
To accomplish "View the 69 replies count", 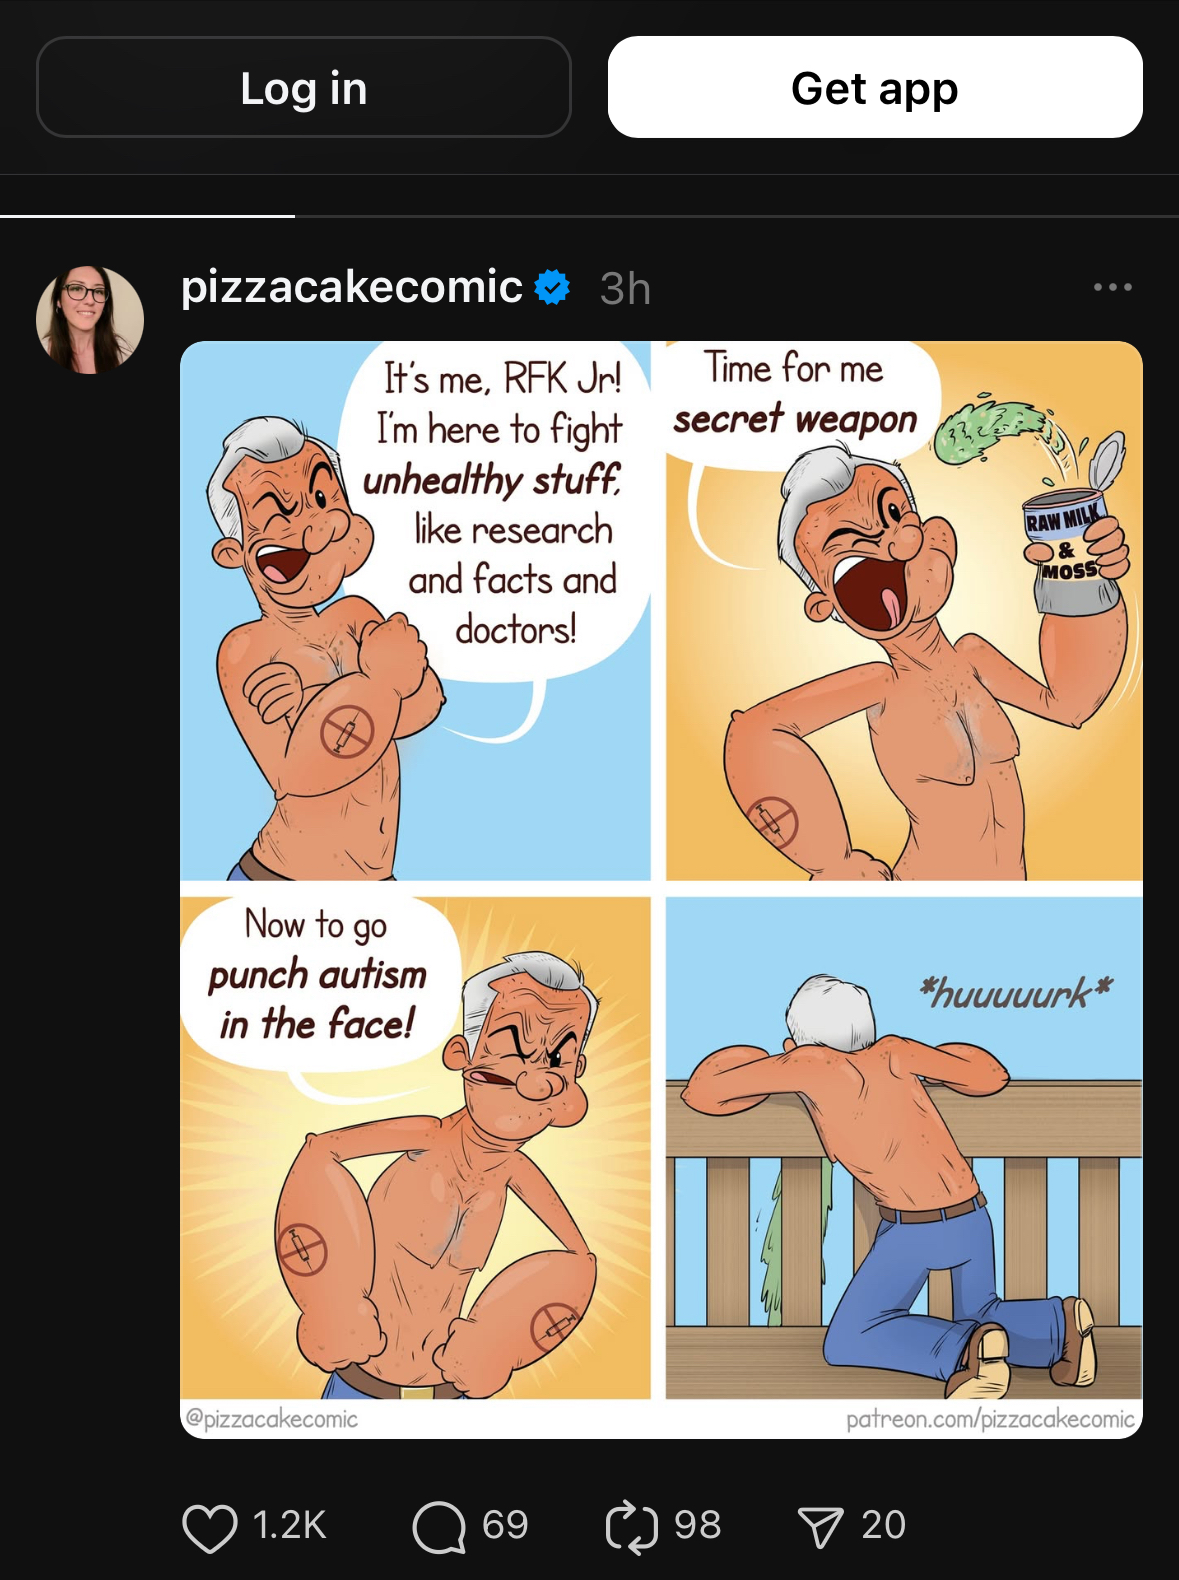I will coord(505,1525).
